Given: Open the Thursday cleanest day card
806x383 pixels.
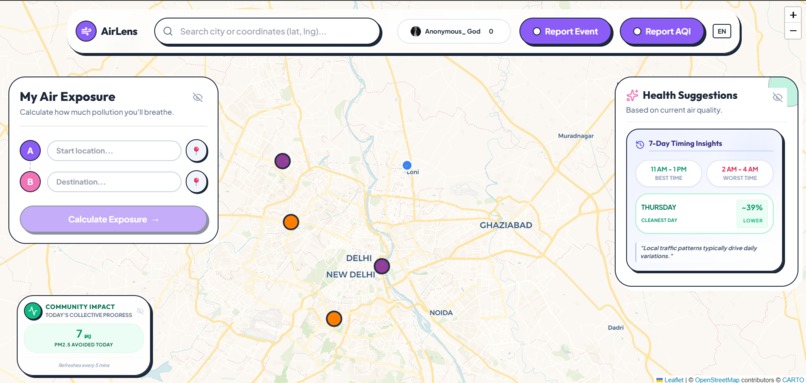Looking at the screenshot, I should click(x=704, y=213).
